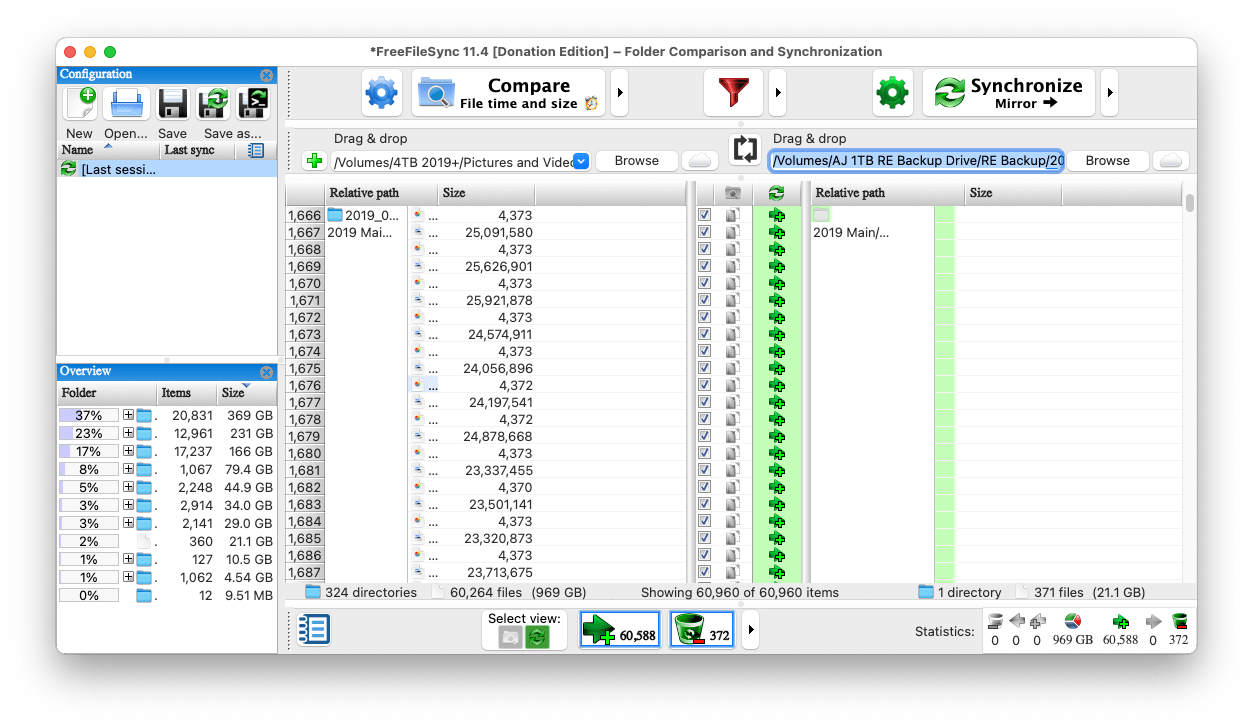1253x728 pixels.
Task: Toggle show files to delete right (372)
Action: tap(702, 630)
